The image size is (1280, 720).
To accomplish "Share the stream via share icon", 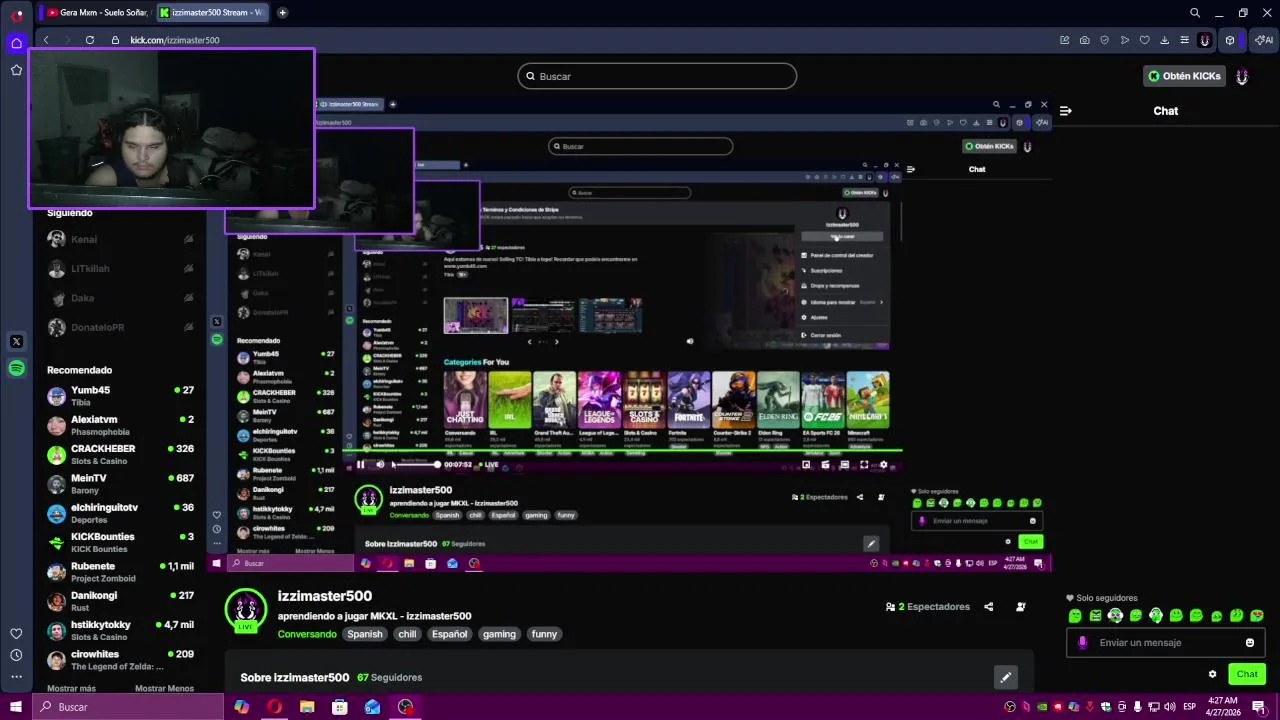I will click(x=989, y=607).
